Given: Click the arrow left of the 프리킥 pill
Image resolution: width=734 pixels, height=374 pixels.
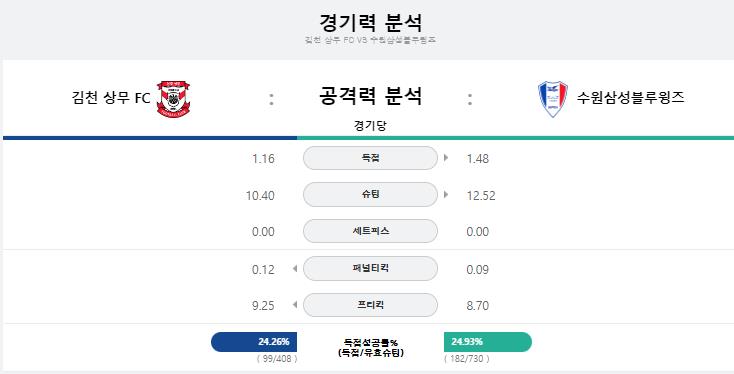Looking at the screenshot, I should [295, 305].
